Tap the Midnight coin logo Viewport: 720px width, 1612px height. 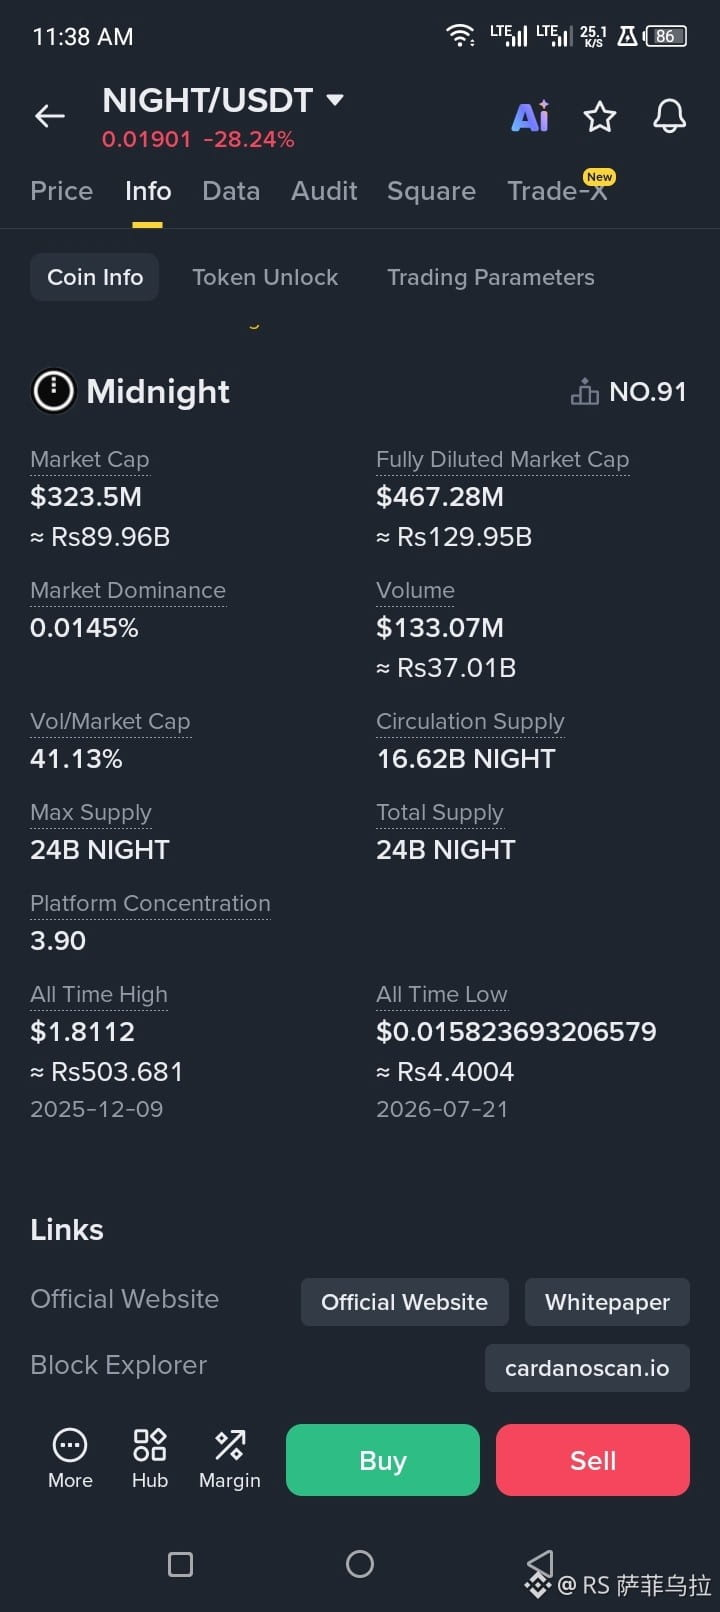click(54, 391)
